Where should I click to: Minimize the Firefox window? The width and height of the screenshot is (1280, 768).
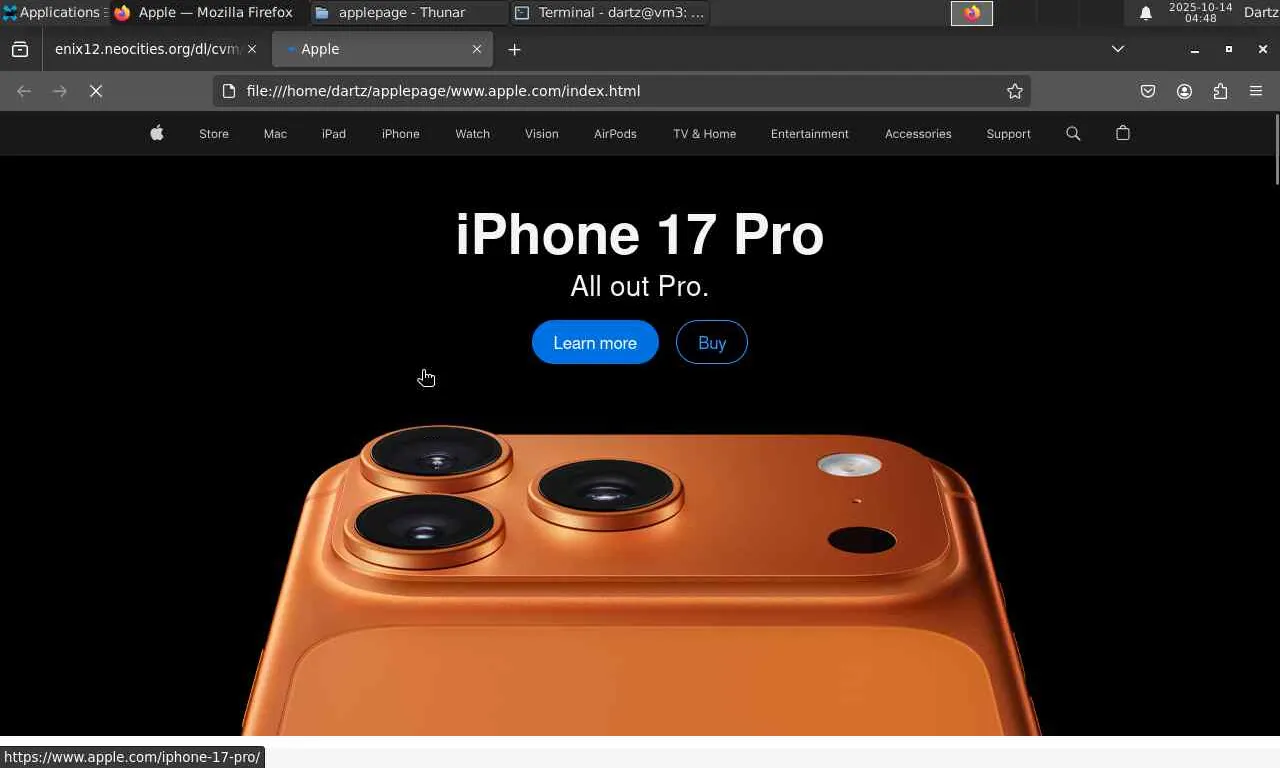[x=1195, y=49]
